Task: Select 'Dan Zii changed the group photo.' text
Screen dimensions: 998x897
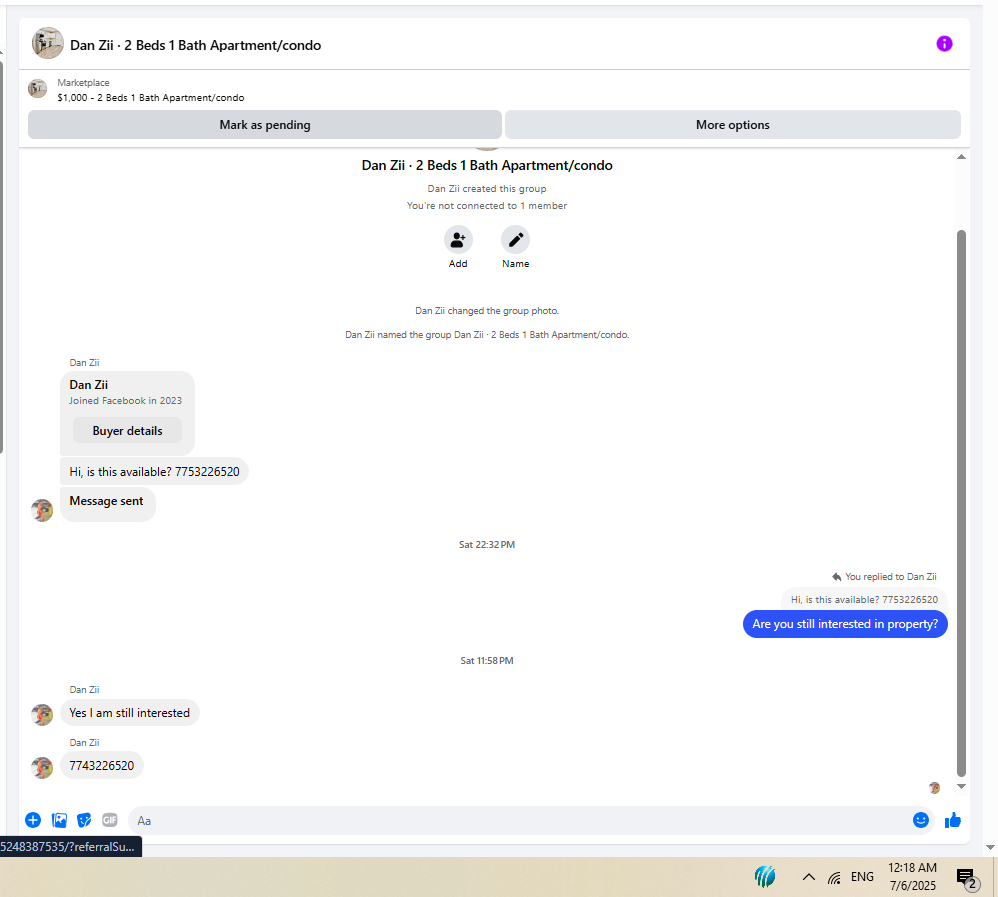Action: click(487, 311)
